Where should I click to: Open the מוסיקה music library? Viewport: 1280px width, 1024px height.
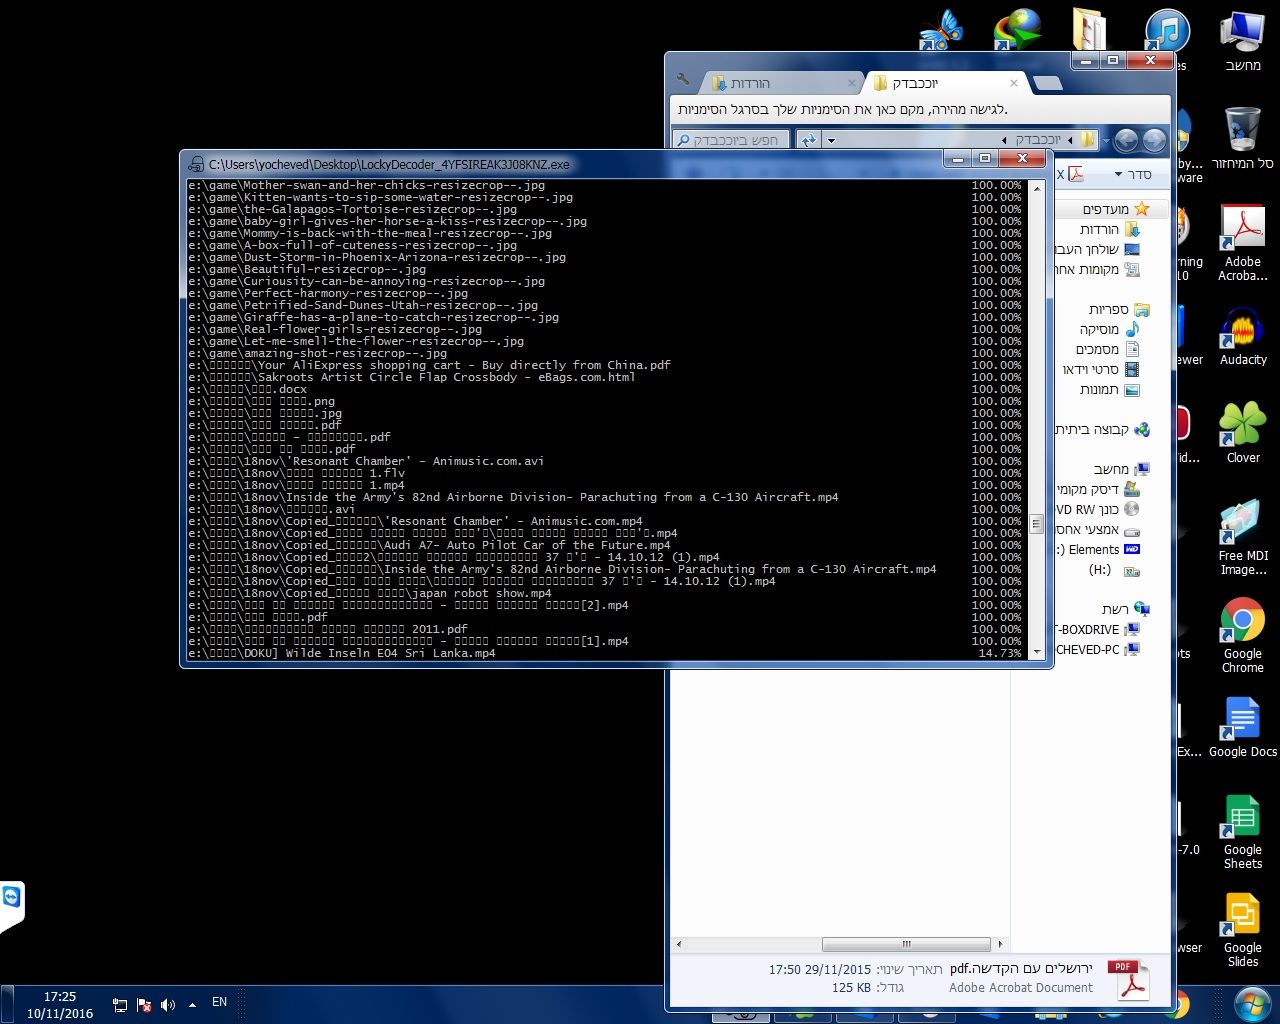pyautogui.click(x=1098, y=329)
